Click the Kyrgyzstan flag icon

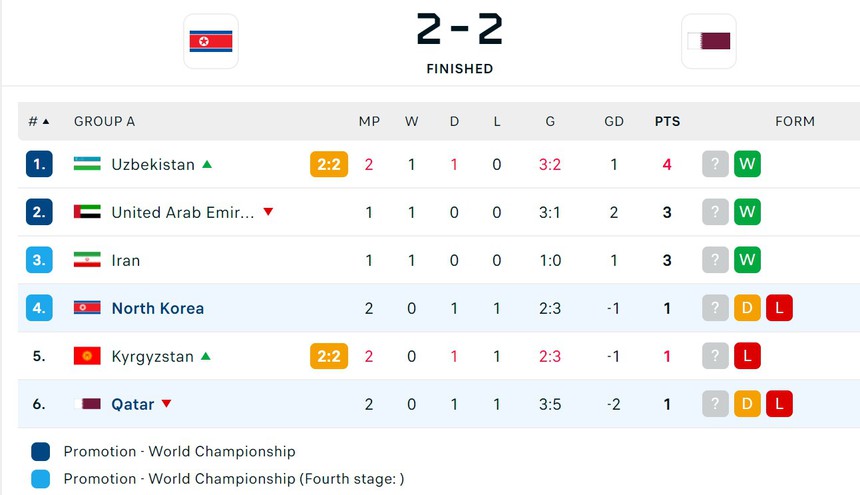87,356
